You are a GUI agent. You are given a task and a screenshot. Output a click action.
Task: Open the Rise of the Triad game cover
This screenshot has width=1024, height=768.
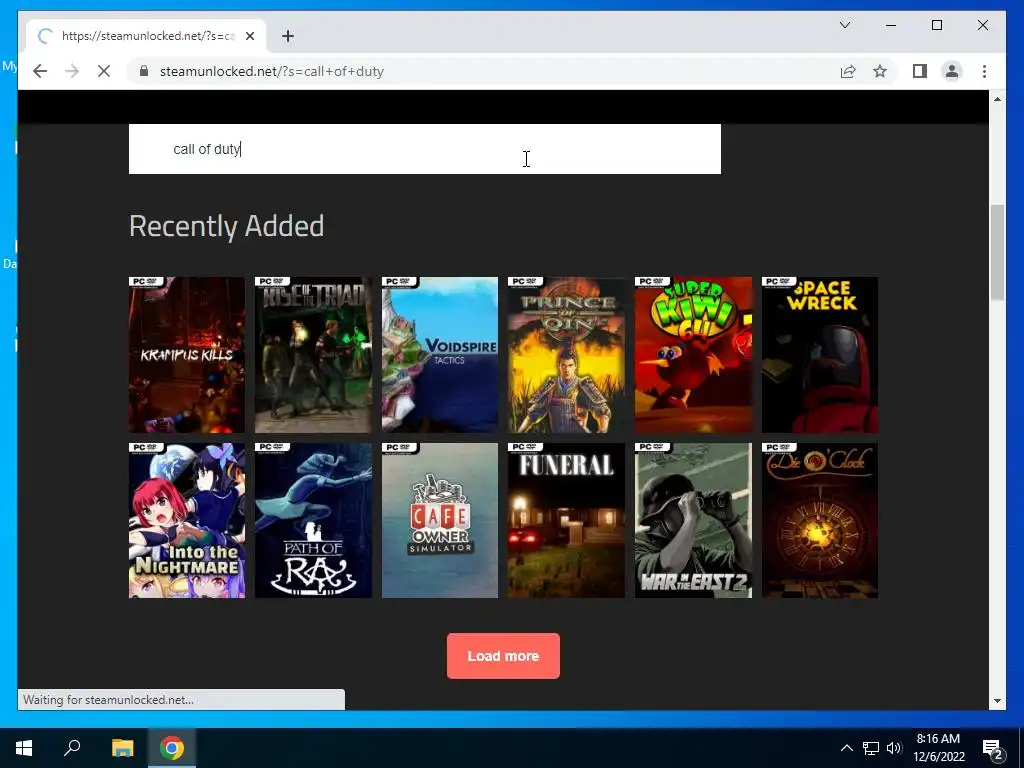(313, 355)
